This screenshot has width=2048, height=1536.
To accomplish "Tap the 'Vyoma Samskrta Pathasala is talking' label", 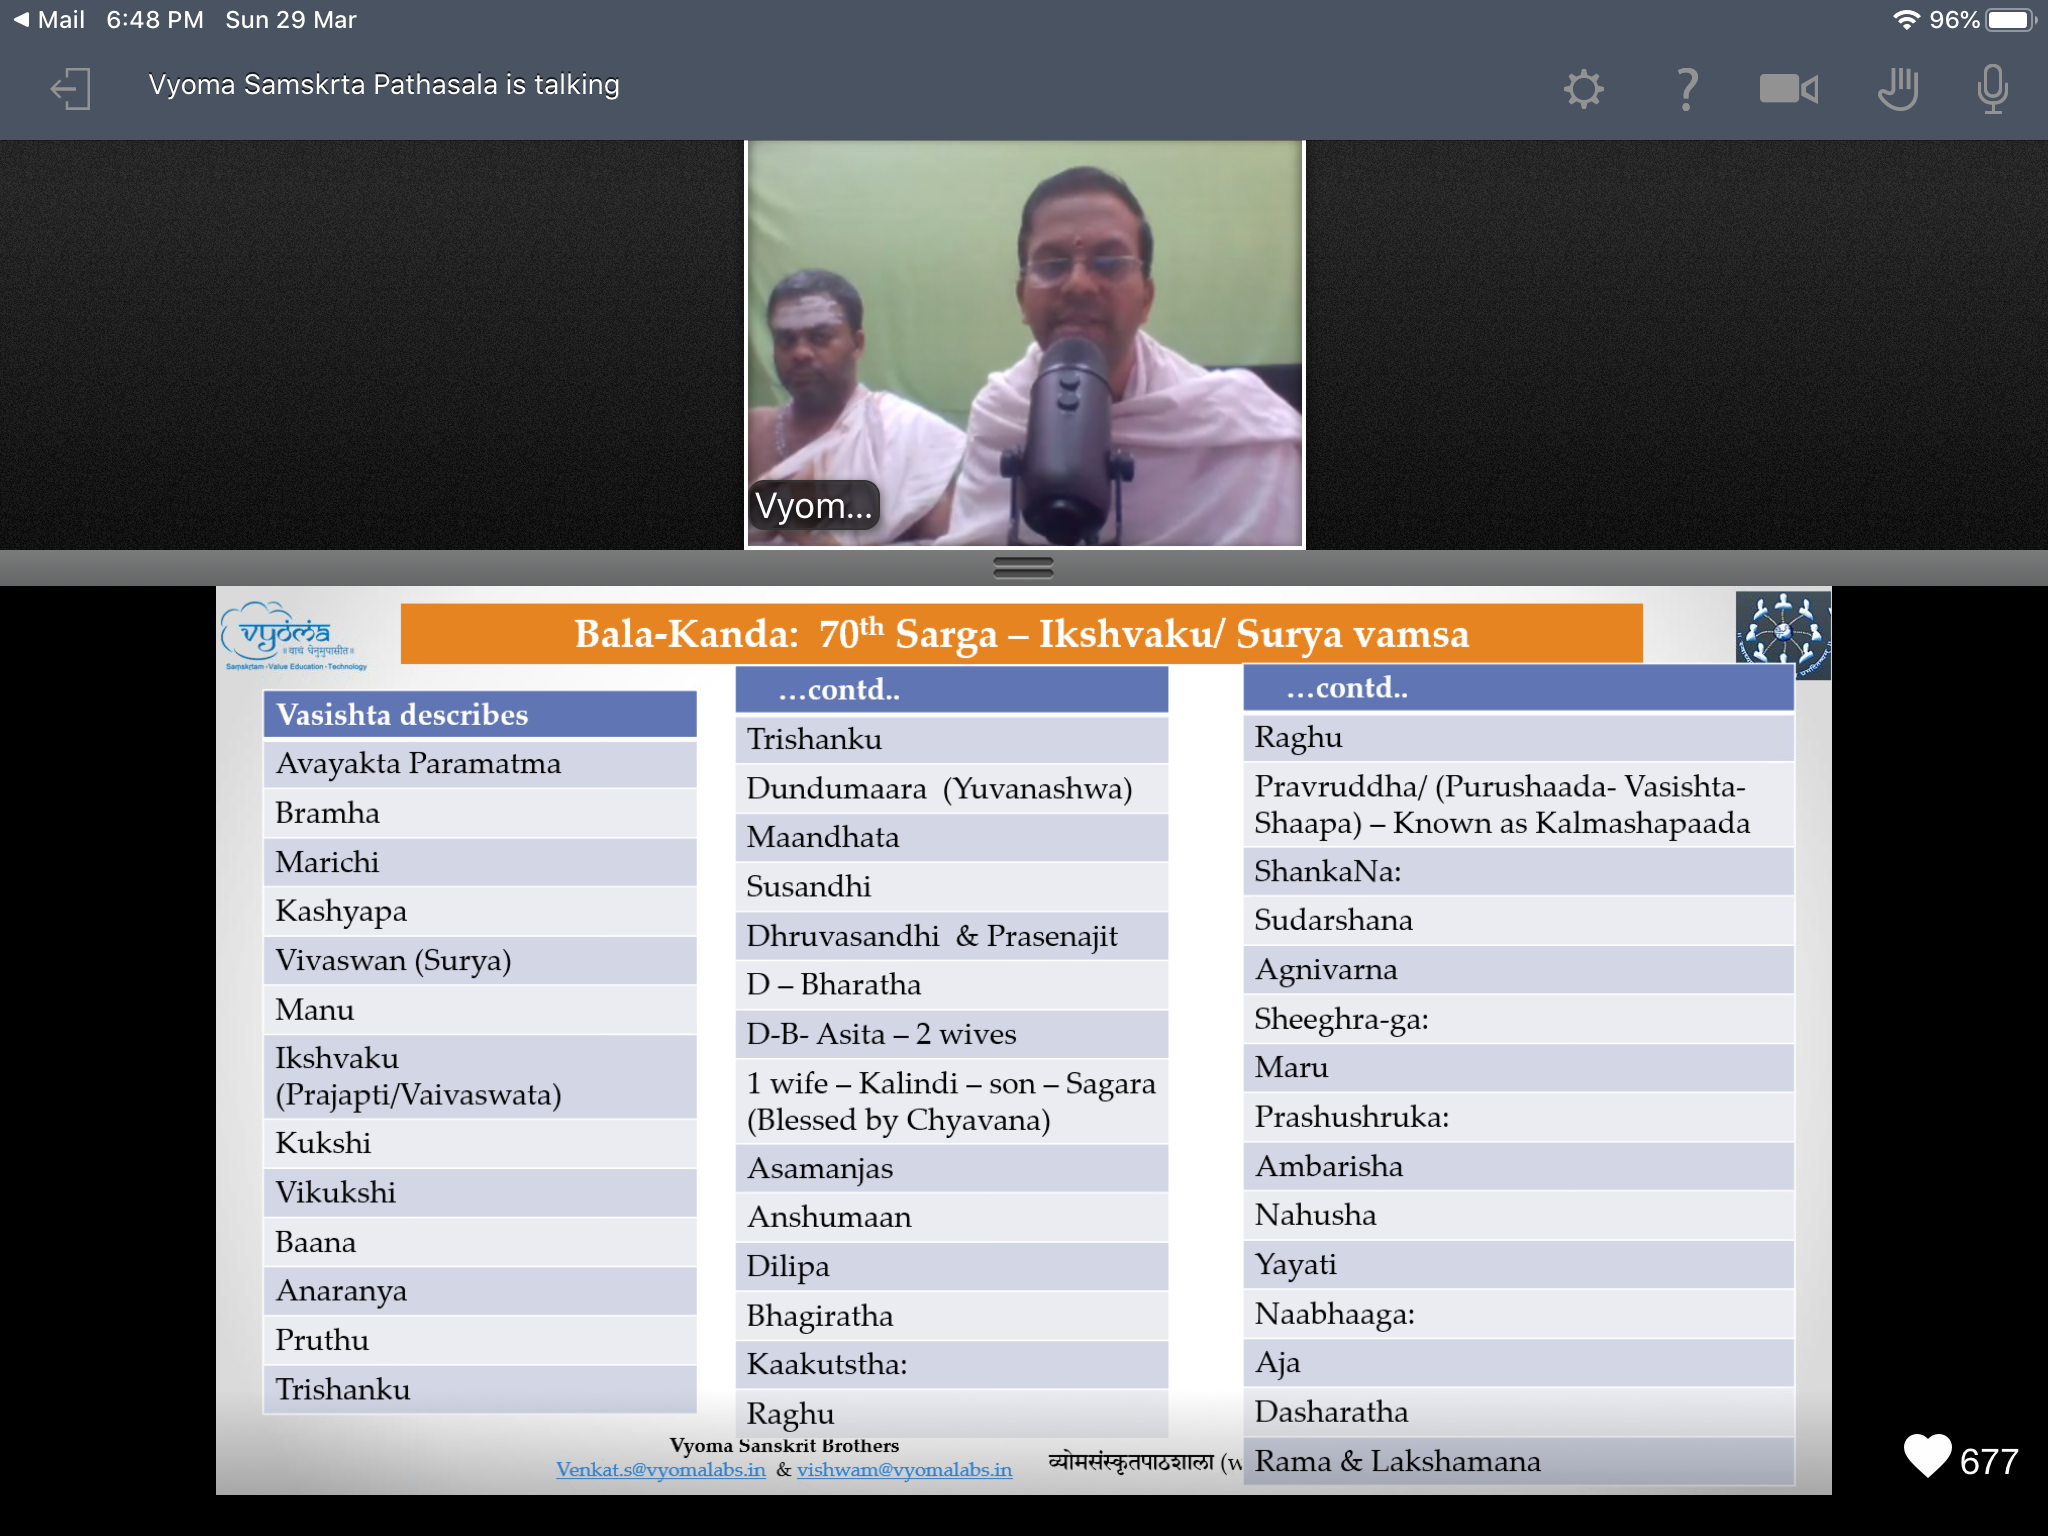I will (x=384, y=85).
